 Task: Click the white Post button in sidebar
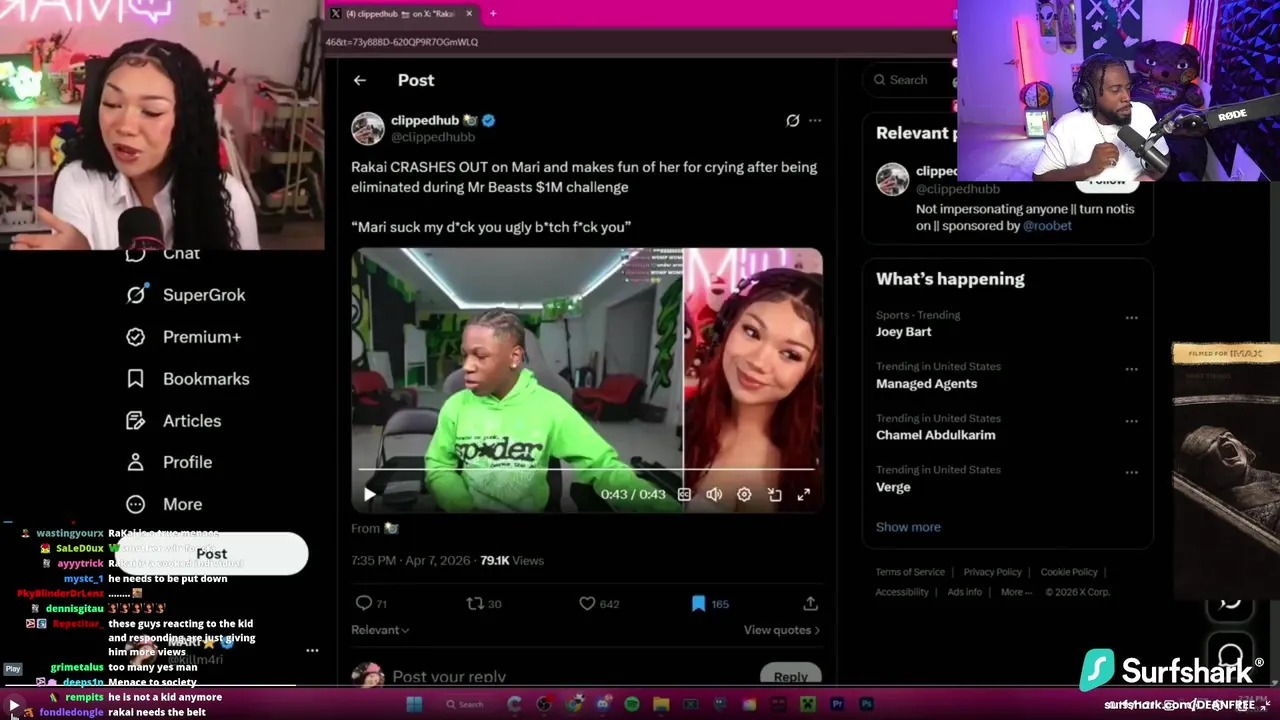pos(212,554)
